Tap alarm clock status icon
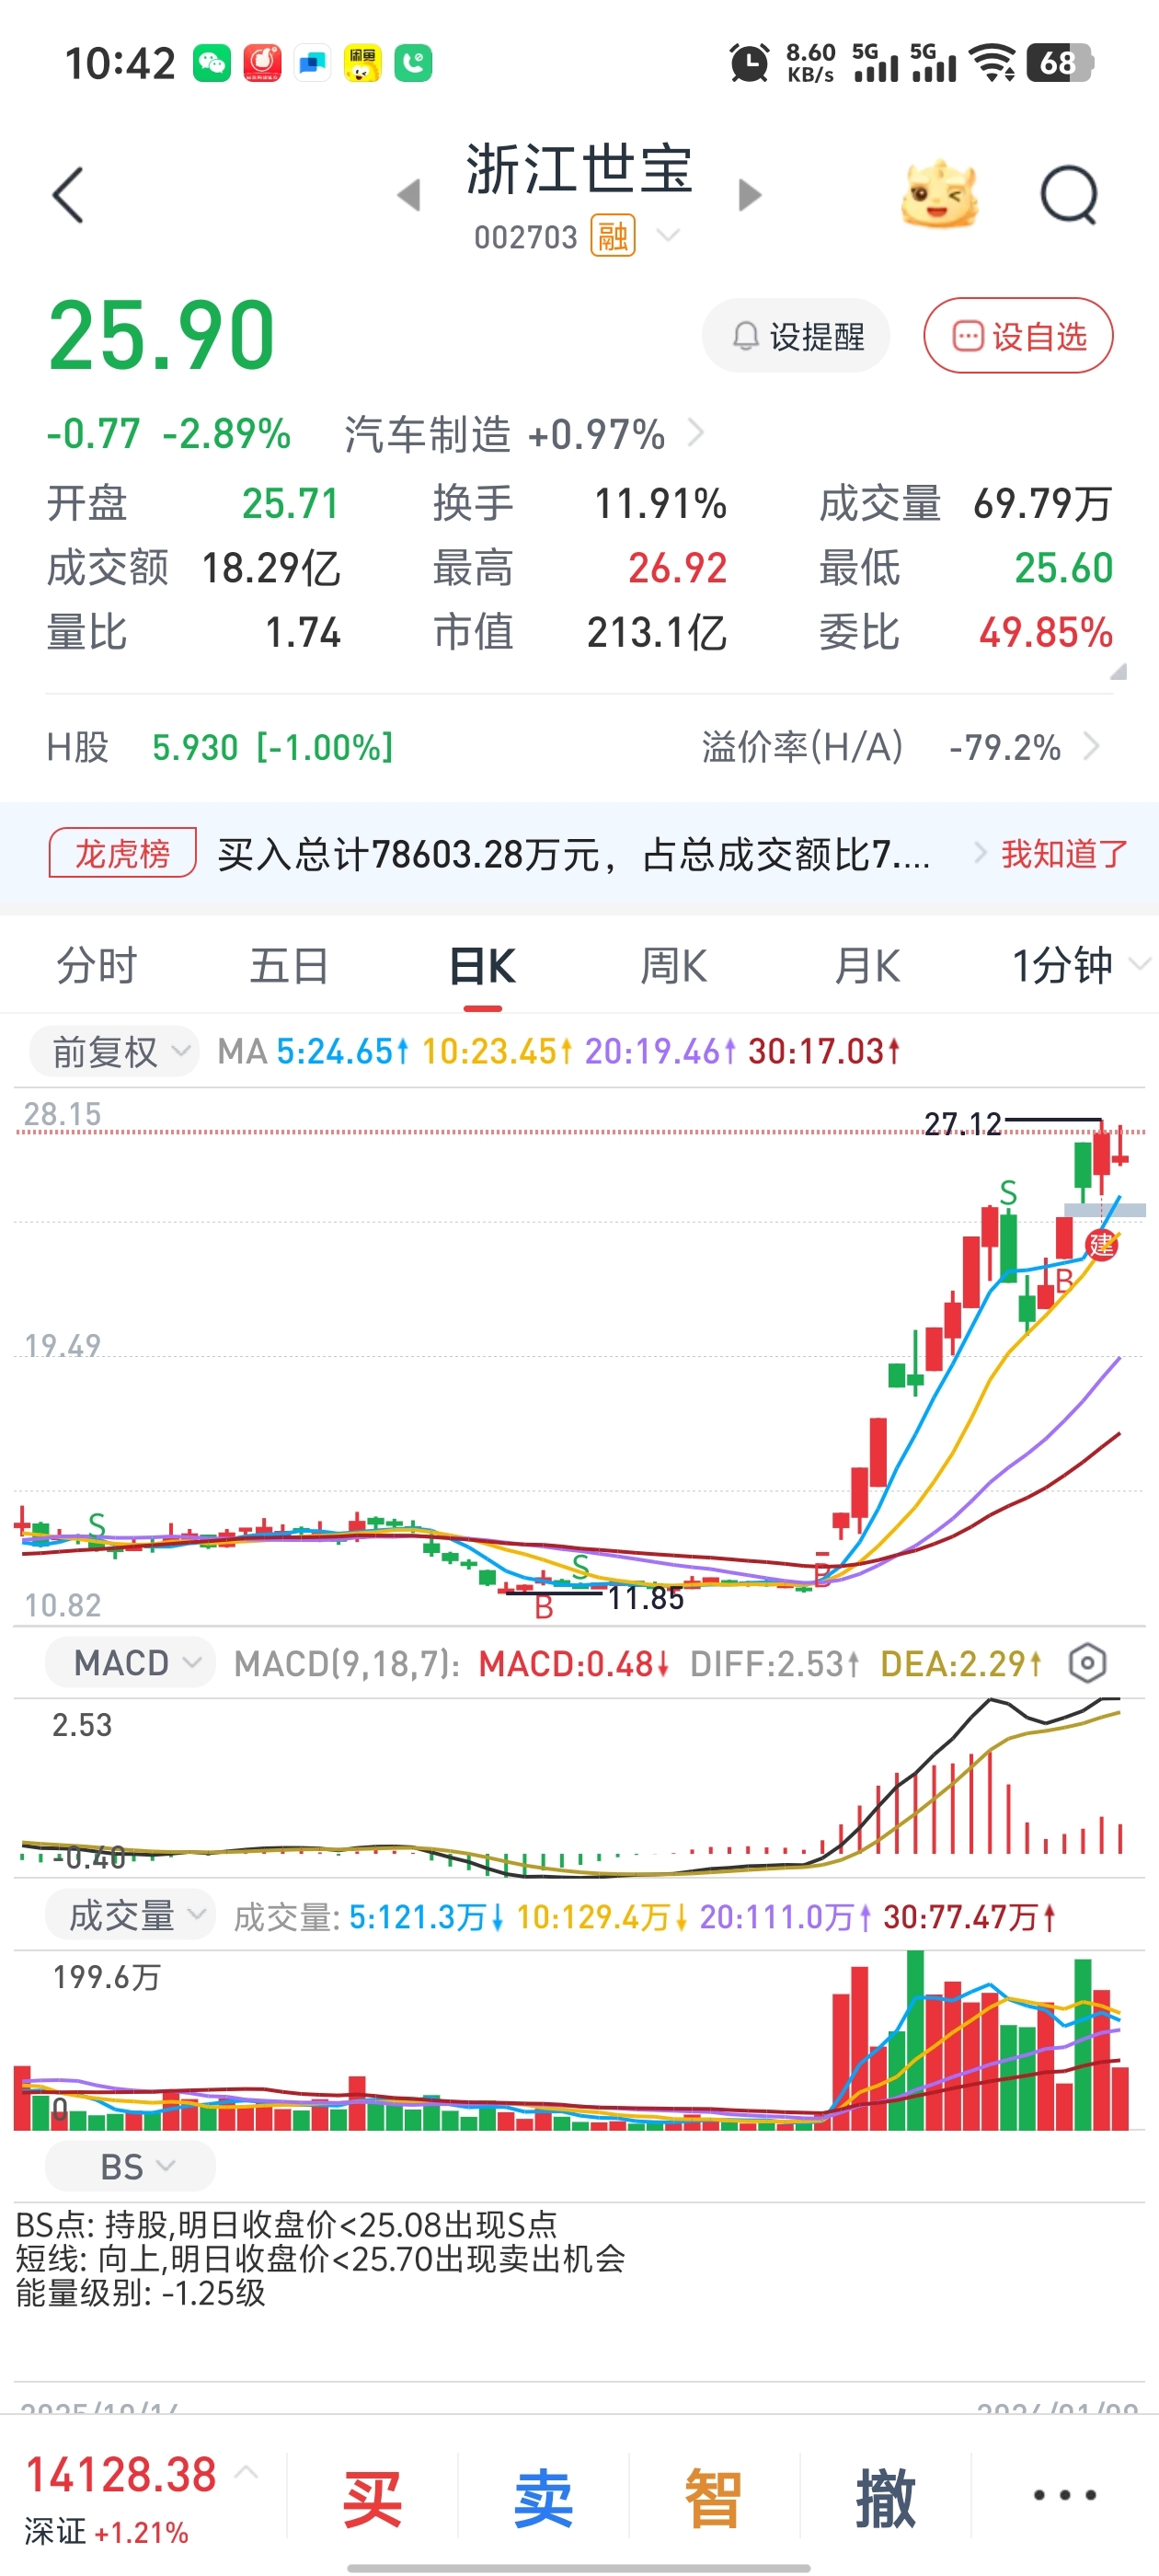This screenshot has height=2576, width=1159. click(749, 63)
